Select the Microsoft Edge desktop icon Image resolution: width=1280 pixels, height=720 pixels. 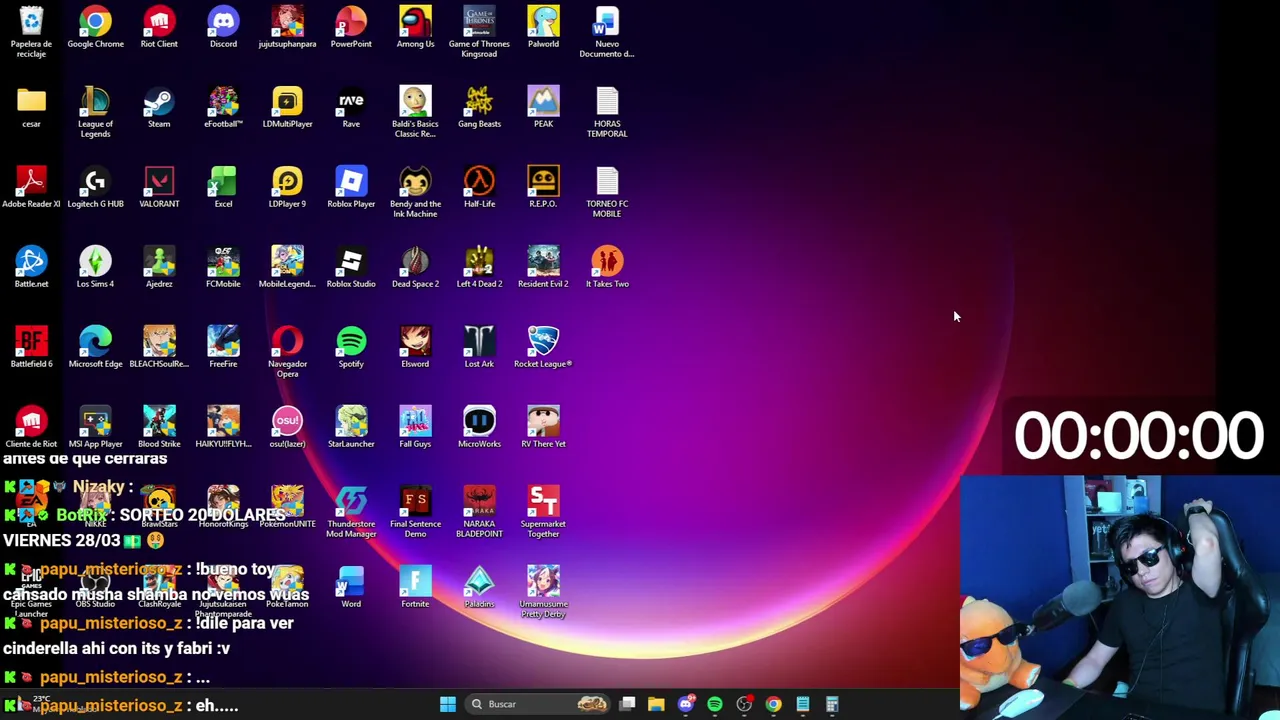pyautogui.click(x=95, y=347)
